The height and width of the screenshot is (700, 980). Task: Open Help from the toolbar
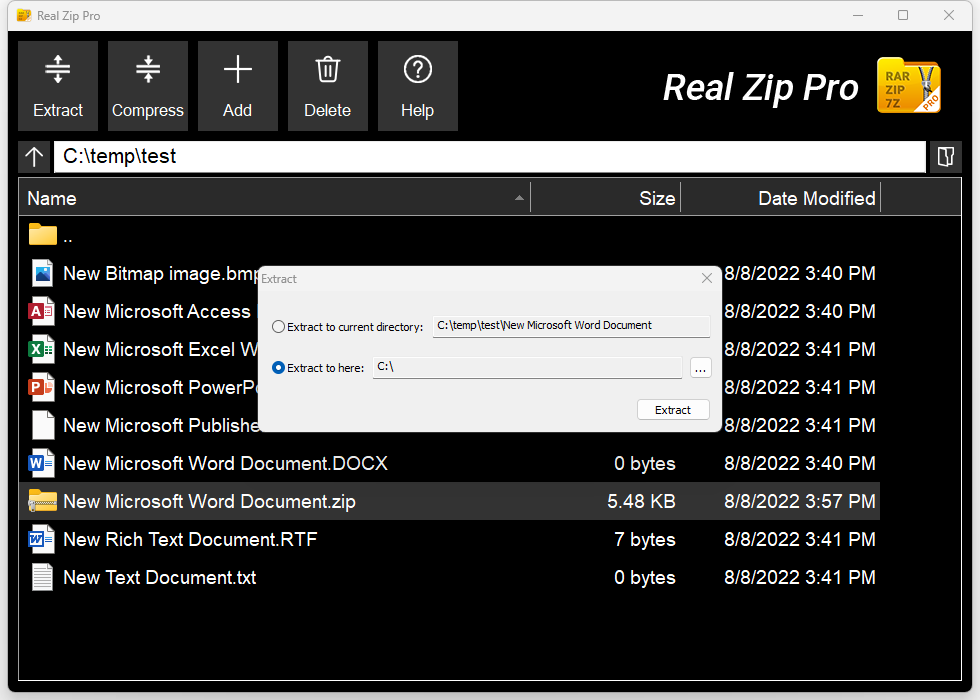tap(418, 86)
